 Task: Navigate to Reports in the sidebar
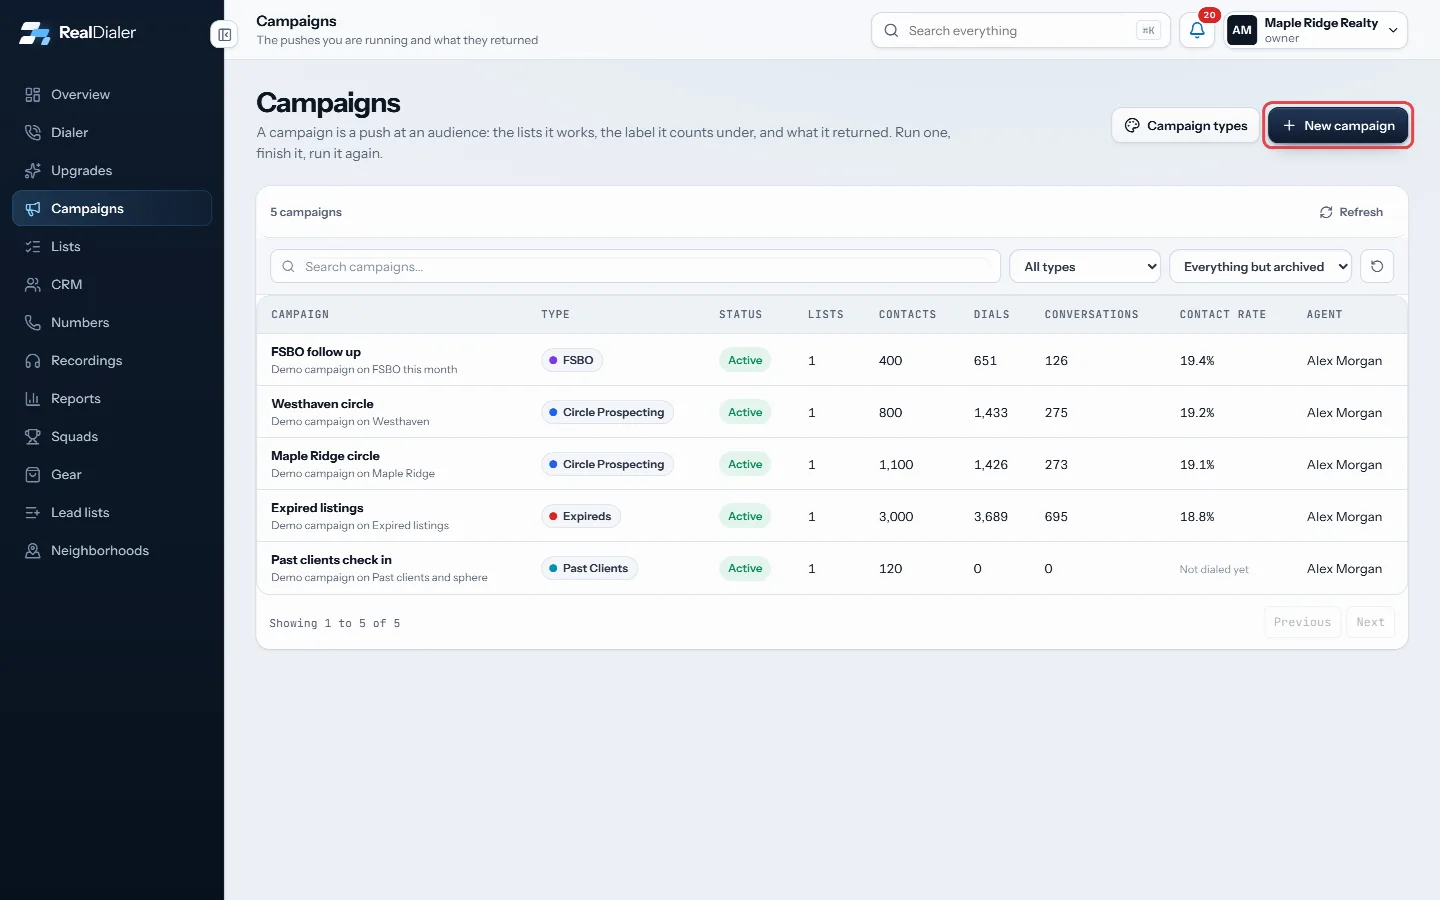click(x=112, y=399)
